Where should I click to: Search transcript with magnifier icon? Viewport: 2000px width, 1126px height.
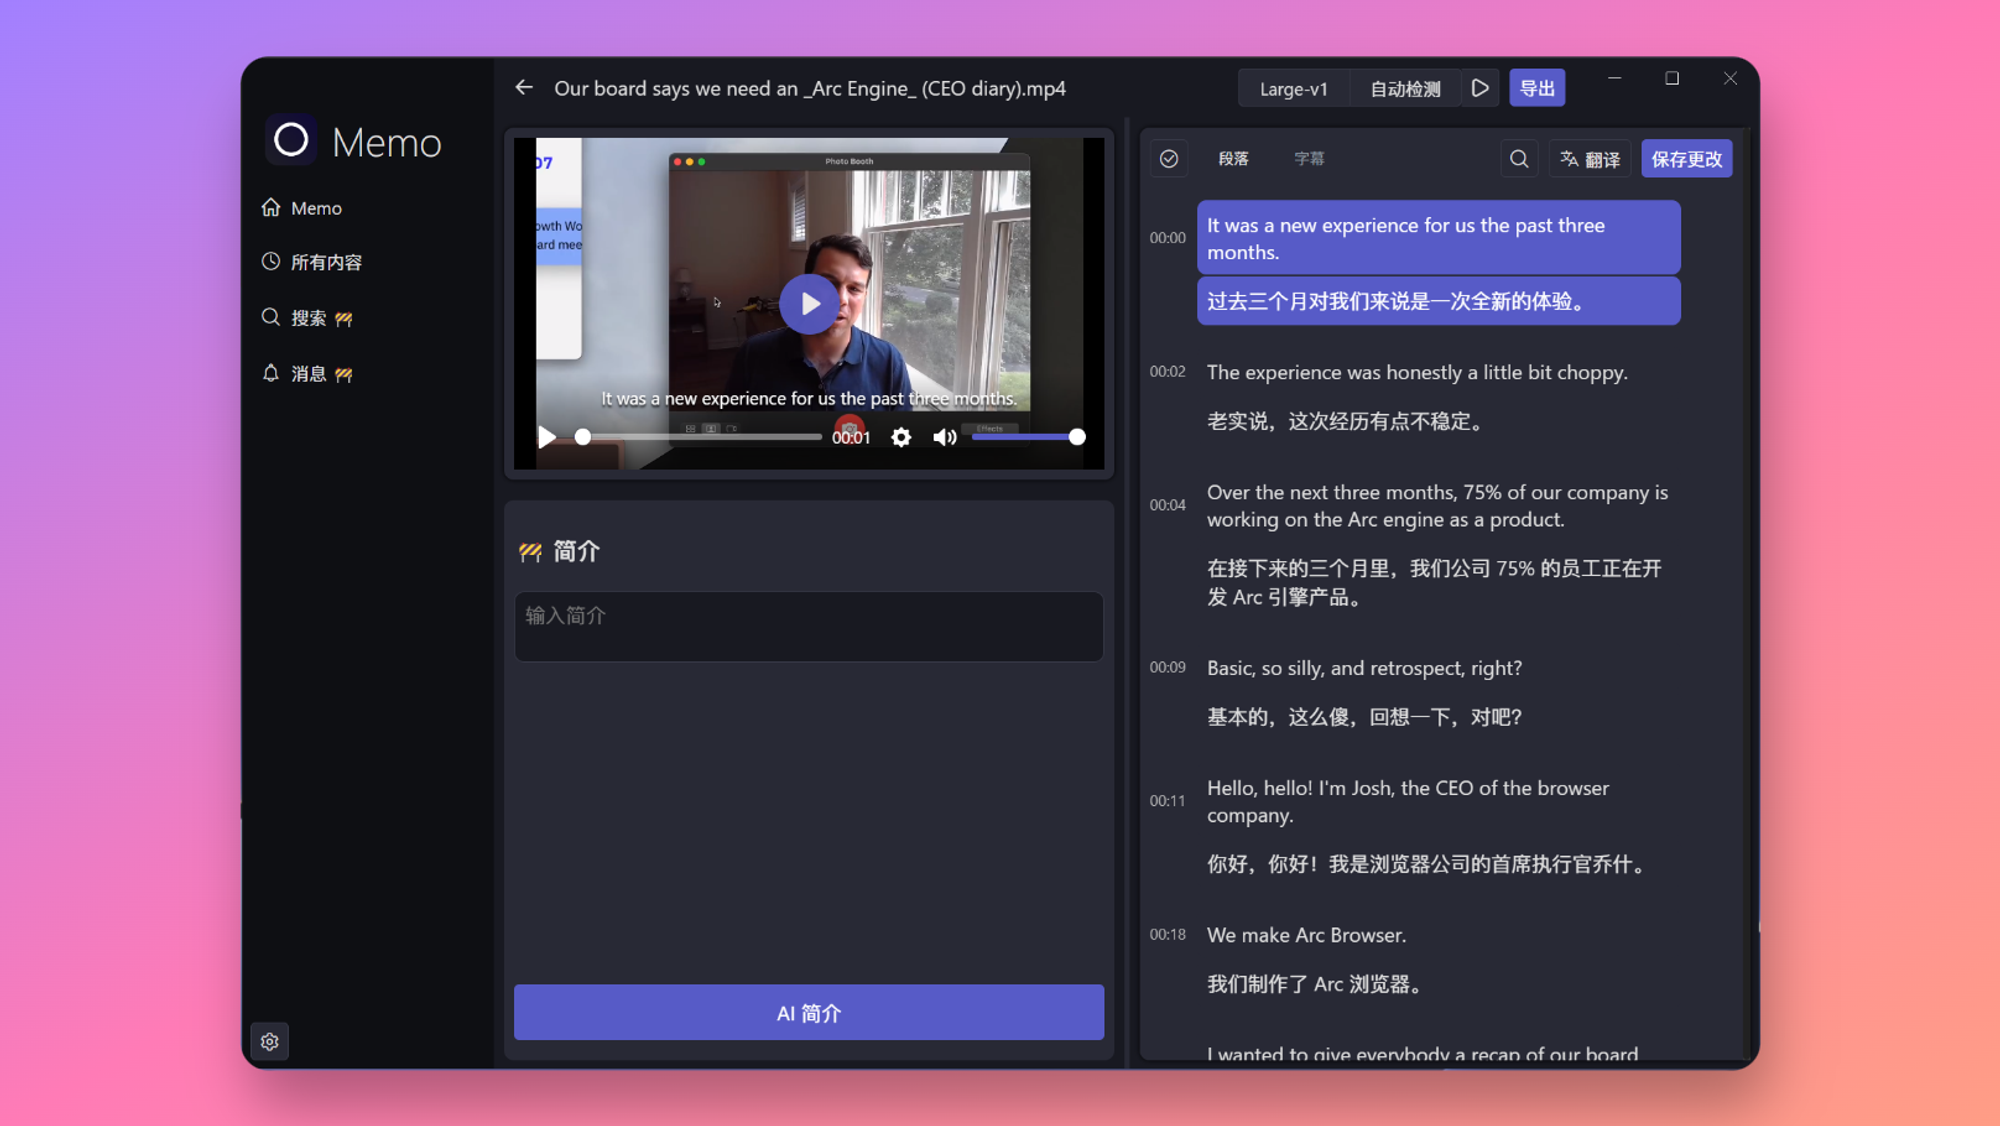click(x=1519, y=159)
